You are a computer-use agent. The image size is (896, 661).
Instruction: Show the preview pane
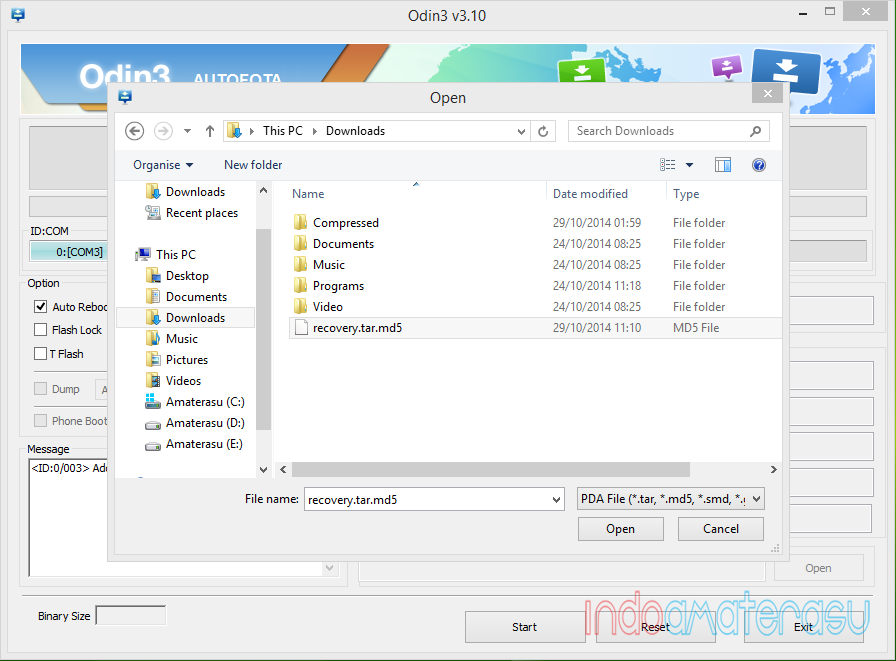(723, 165)
